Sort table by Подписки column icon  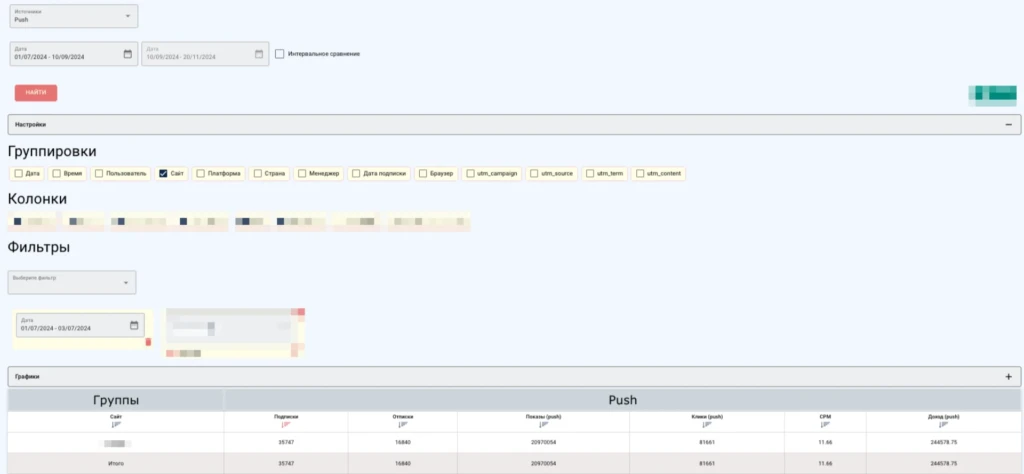[x=285, y=424]
